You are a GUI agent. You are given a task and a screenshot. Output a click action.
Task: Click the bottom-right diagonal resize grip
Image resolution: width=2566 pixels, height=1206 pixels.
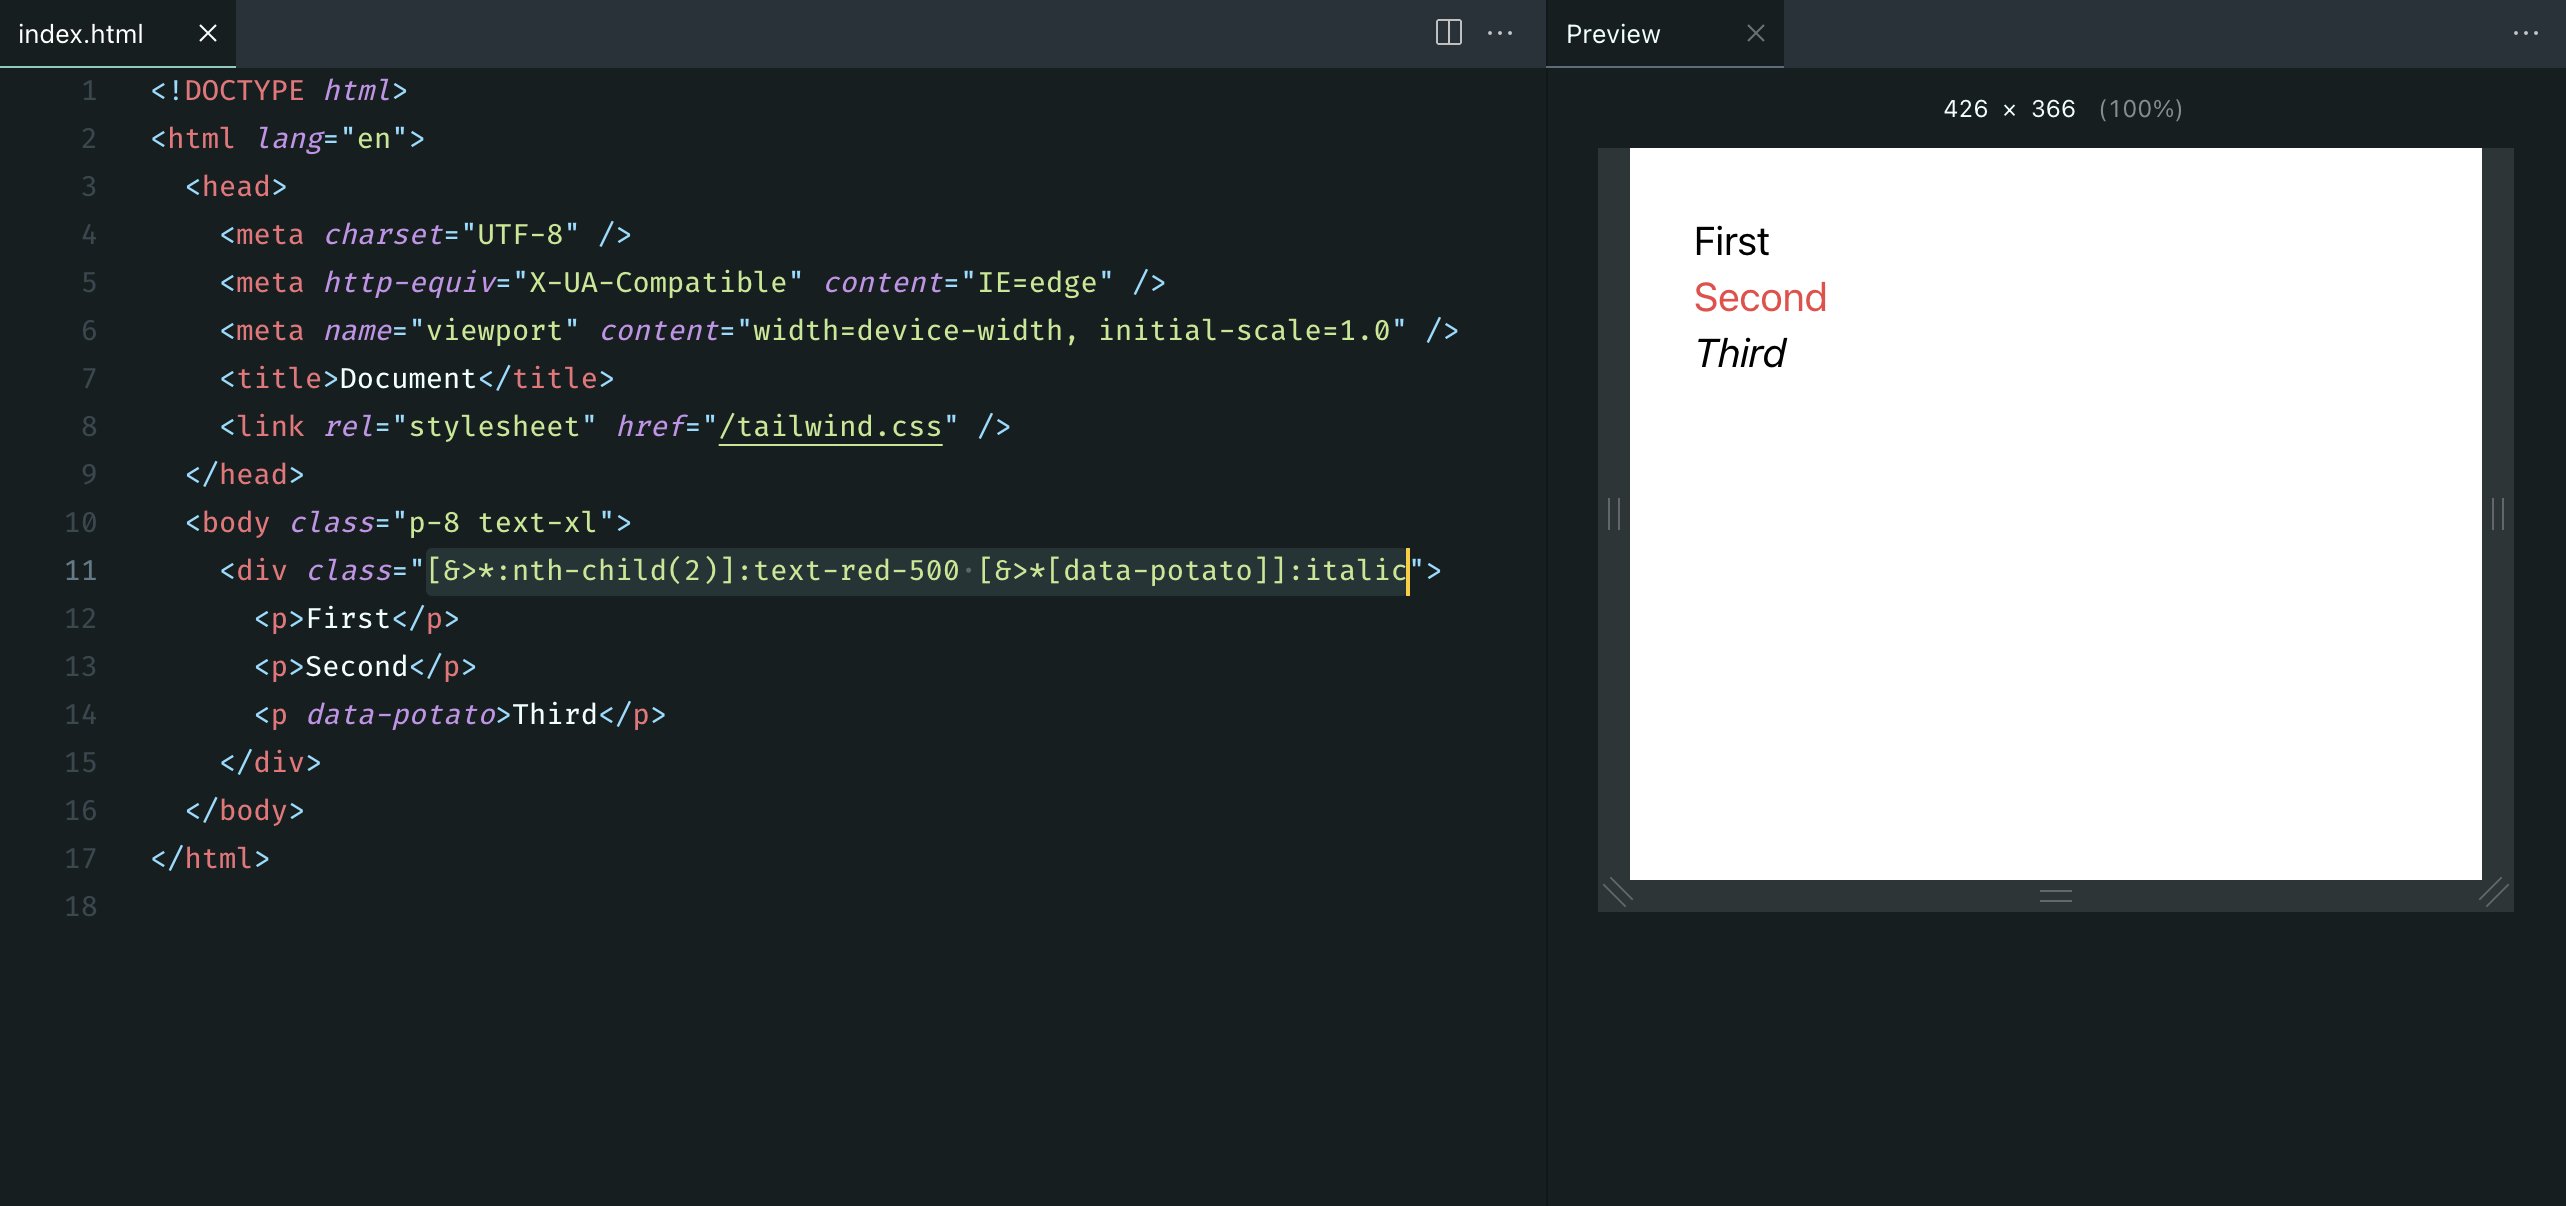click(2492, 893)
